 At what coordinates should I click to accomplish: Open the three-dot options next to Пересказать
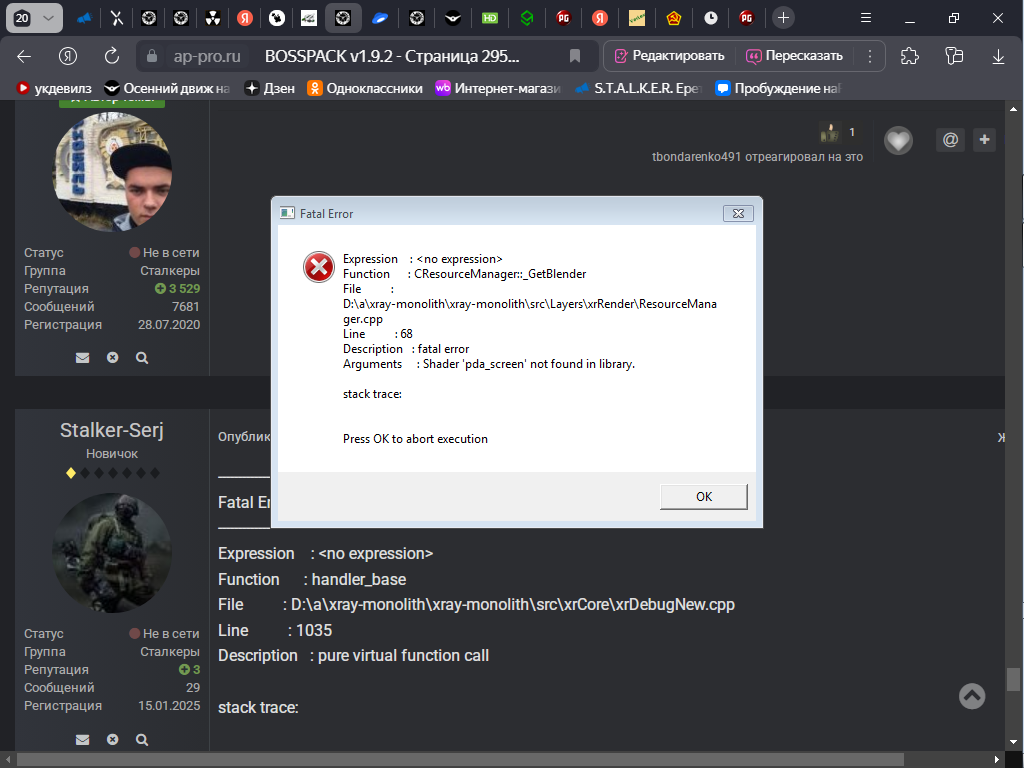(x=870, y=56)
